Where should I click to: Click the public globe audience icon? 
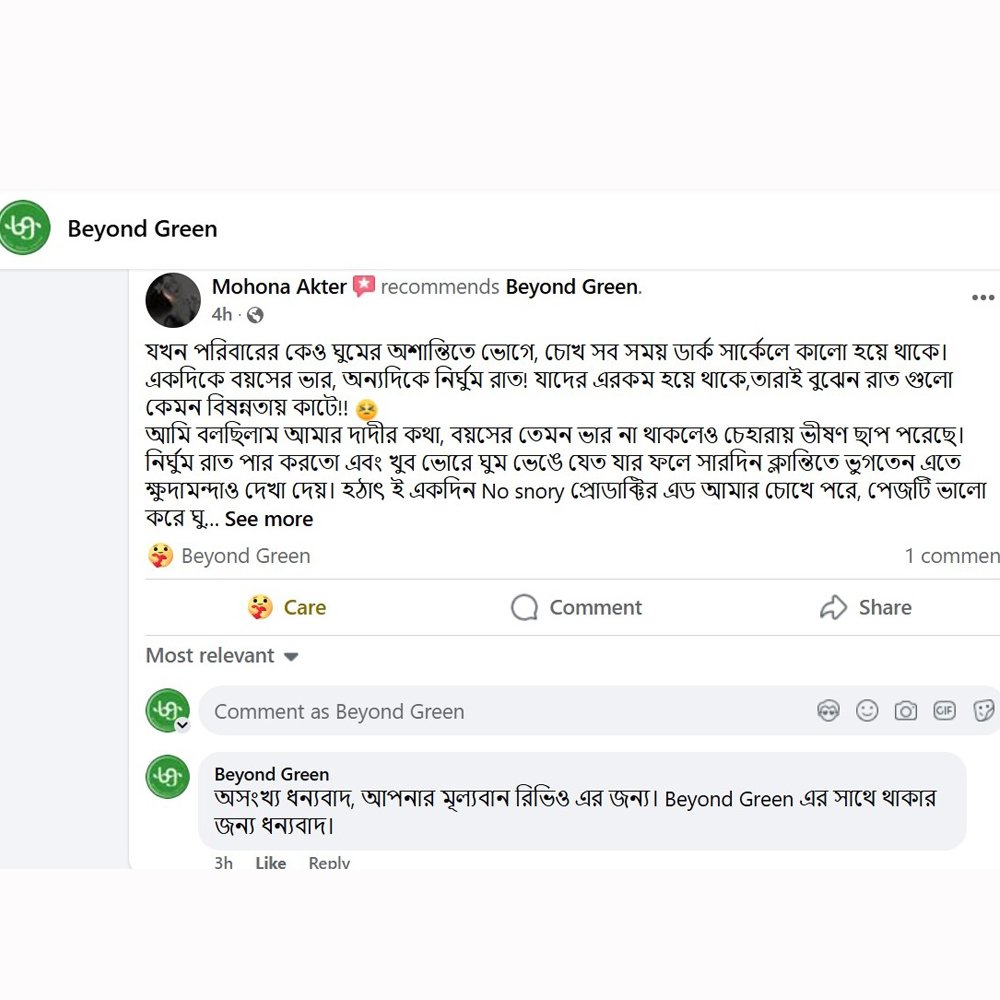pyautogui.click(x=255, y=315)
